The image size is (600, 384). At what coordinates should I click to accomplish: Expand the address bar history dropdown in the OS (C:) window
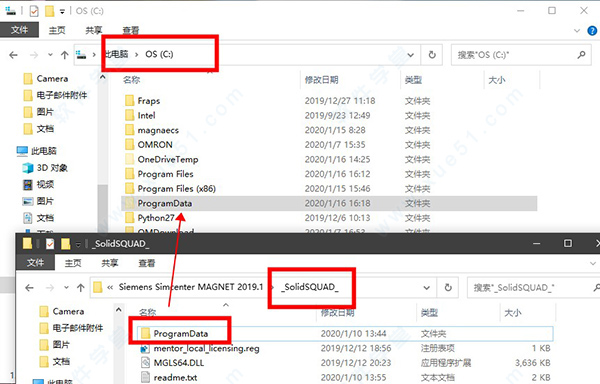pos(411,55)
